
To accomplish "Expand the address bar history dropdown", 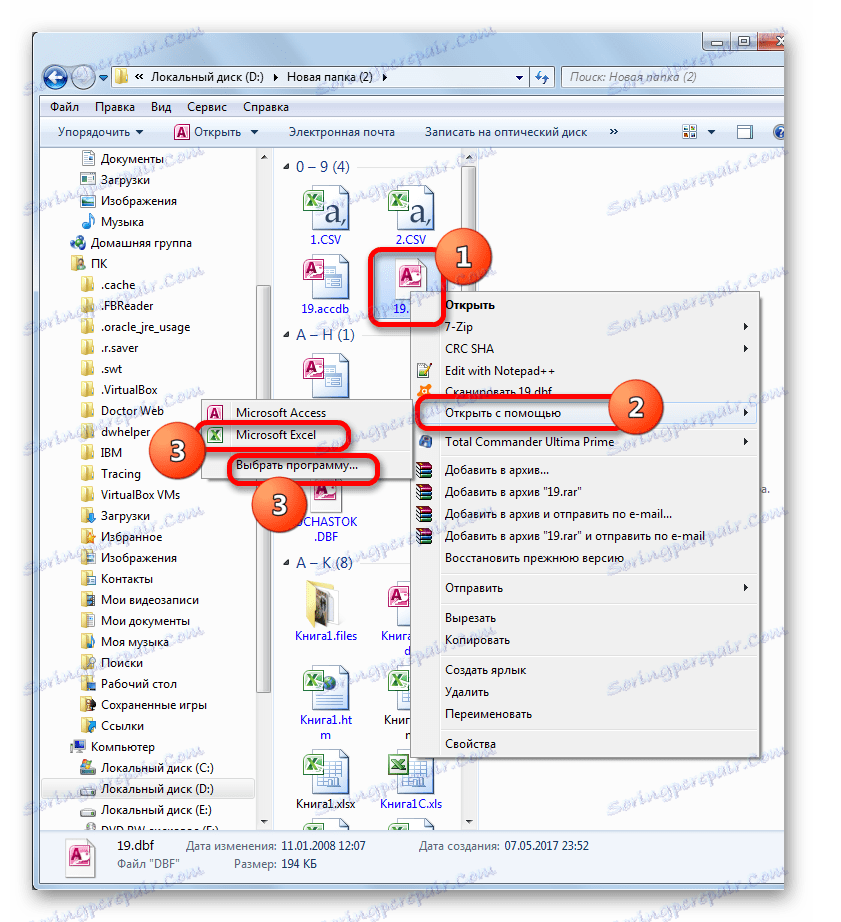I will coord(519,78).
